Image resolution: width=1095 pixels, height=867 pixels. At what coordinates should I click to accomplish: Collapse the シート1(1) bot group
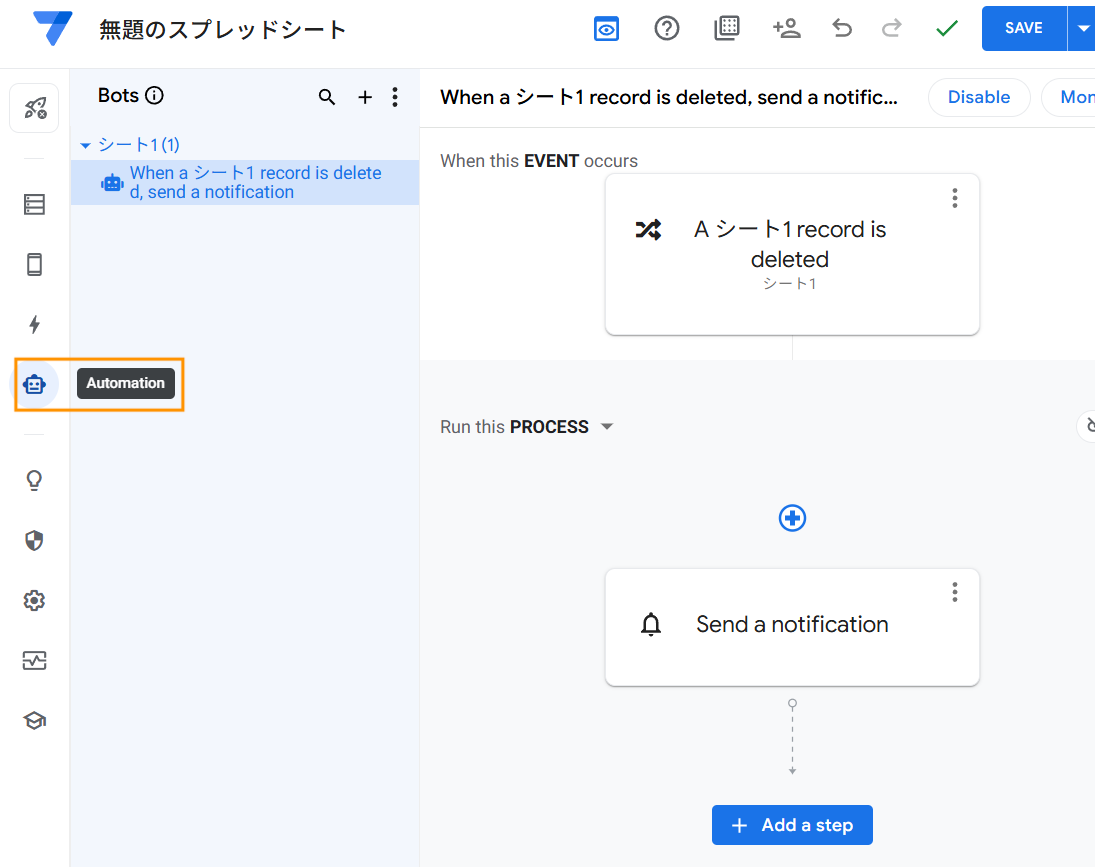pos(85,146)
